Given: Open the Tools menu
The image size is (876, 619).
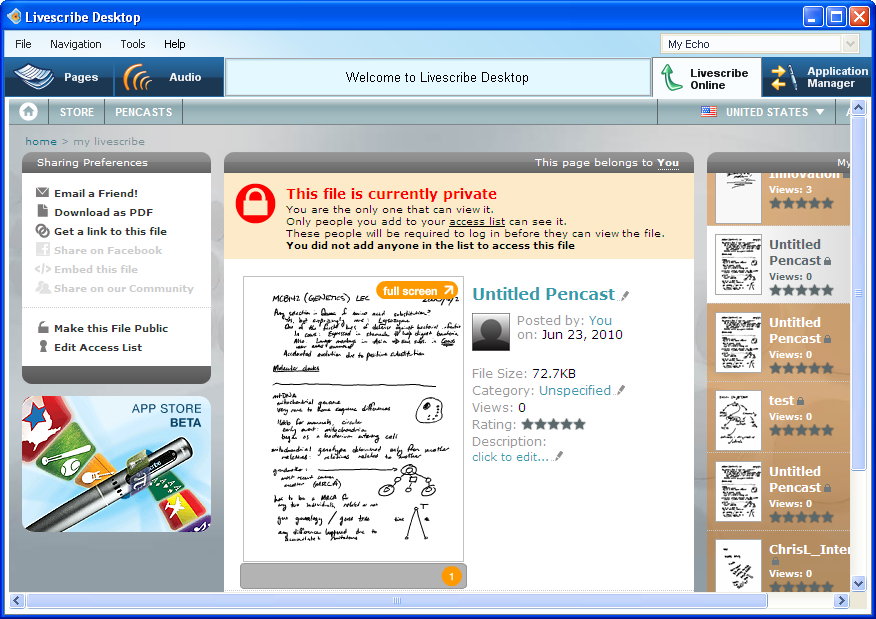Looking at the screenshot, I should tap(133, 44).
